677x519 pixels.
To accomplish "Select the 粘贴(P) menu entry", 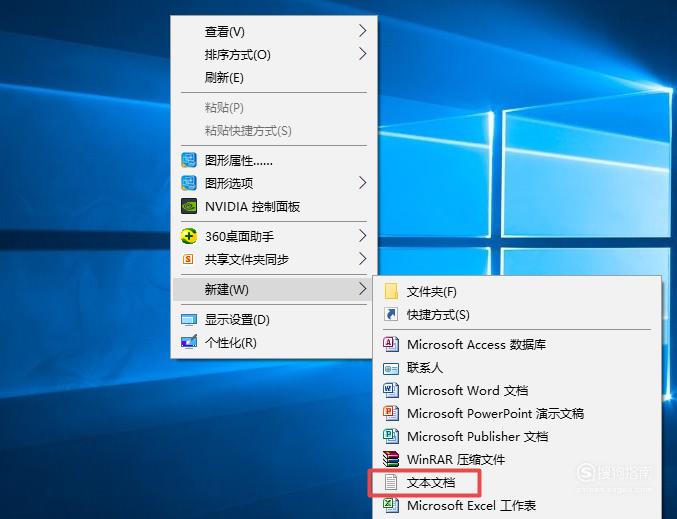I will [x=273, y=108].
